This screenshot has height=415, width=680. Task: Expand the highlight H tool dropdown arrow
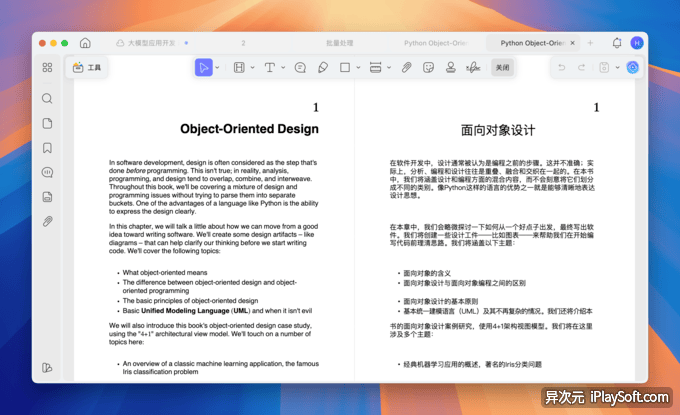[252, 67]
